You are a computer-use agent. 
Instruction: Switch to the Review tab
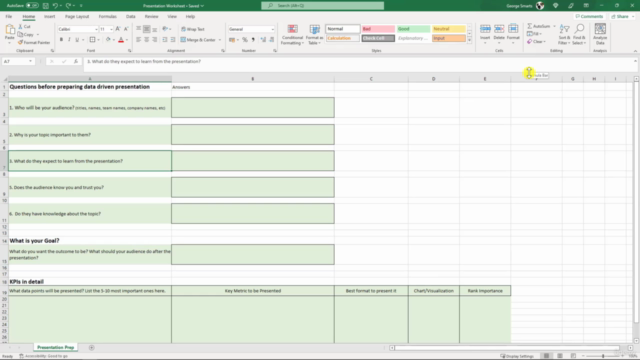[151, 17]
